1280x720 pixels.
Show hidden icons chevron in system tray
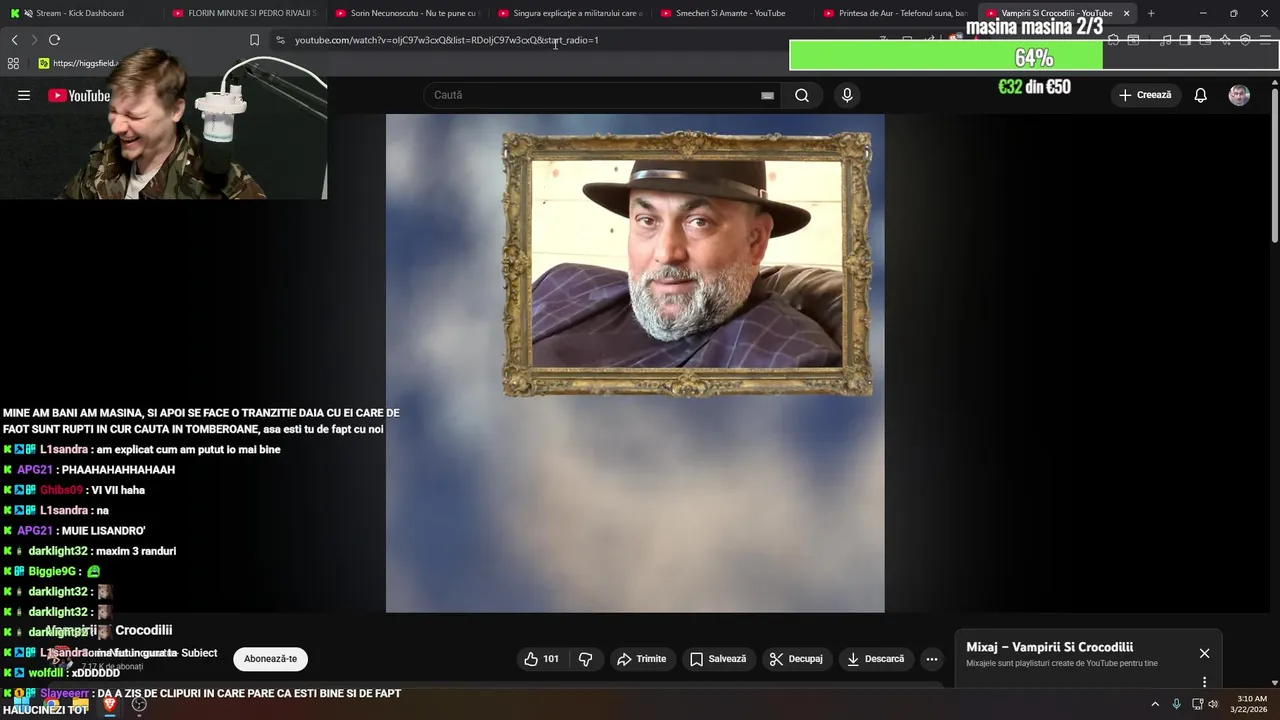point(1155,704)
